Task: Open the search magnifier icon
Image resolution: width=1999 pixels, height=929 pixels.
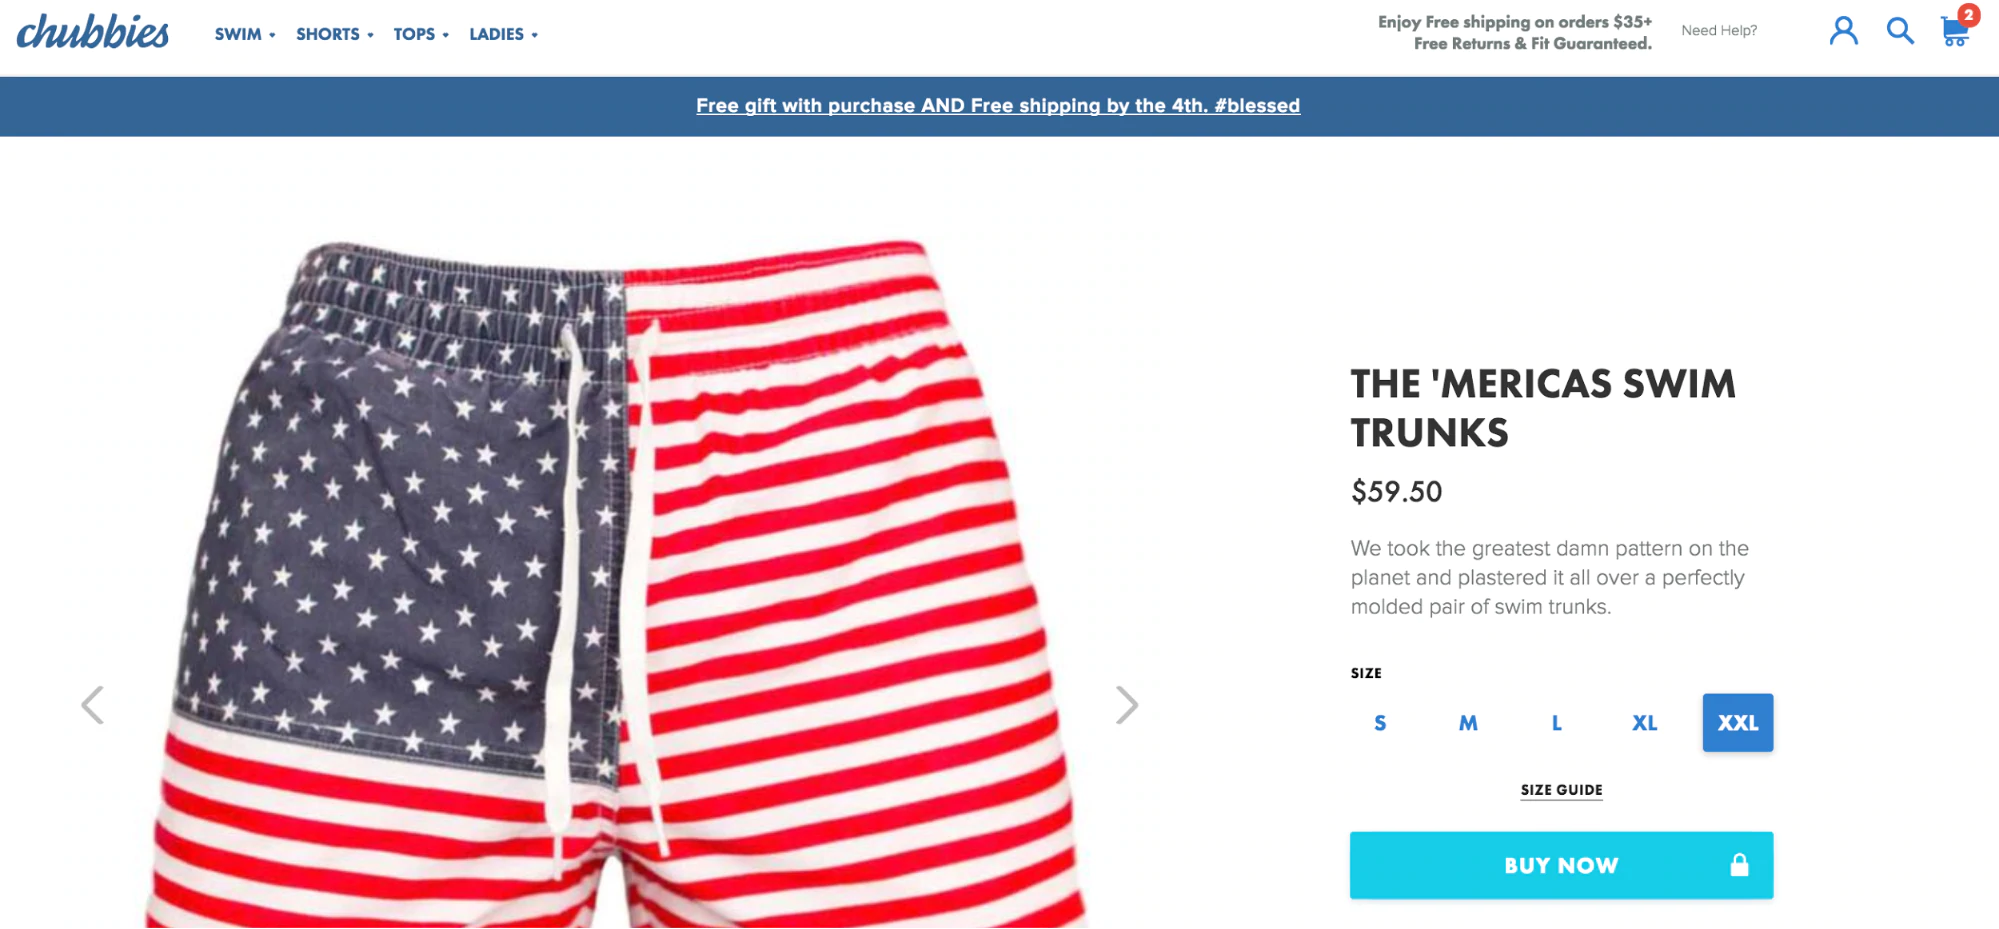Action: 1900,31
